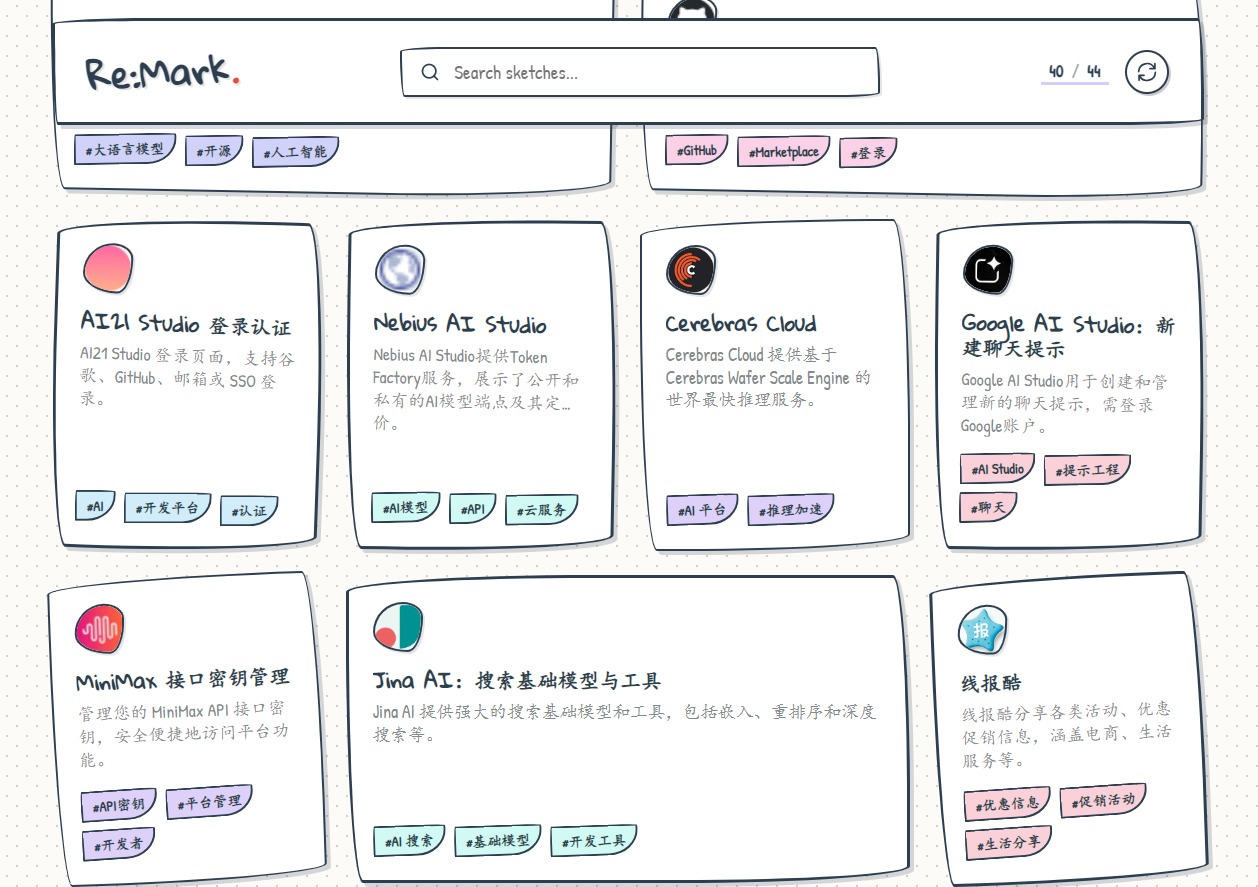This screenshot has width=1258, height=887.
Task: Open the 线报酷 star icon
Action: [982, 631]
